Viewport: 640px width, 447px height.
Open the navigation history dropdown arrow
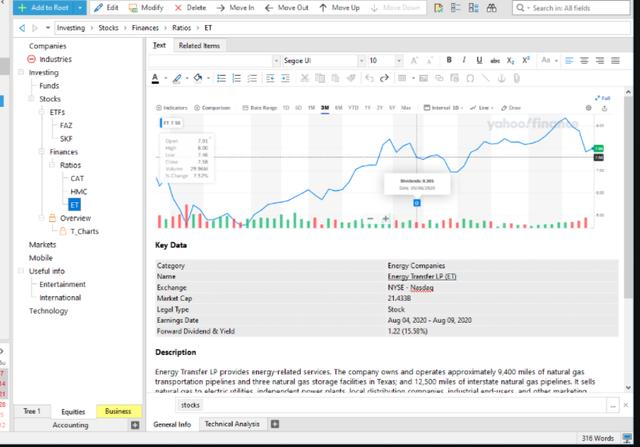tap(48, 28)
